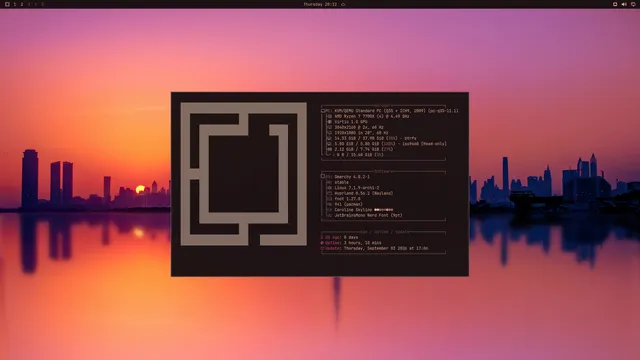Screen dimensions: 640x360
Task: Click the large Omarchy ASCII logo in terminal
Action: click(244, 174)
